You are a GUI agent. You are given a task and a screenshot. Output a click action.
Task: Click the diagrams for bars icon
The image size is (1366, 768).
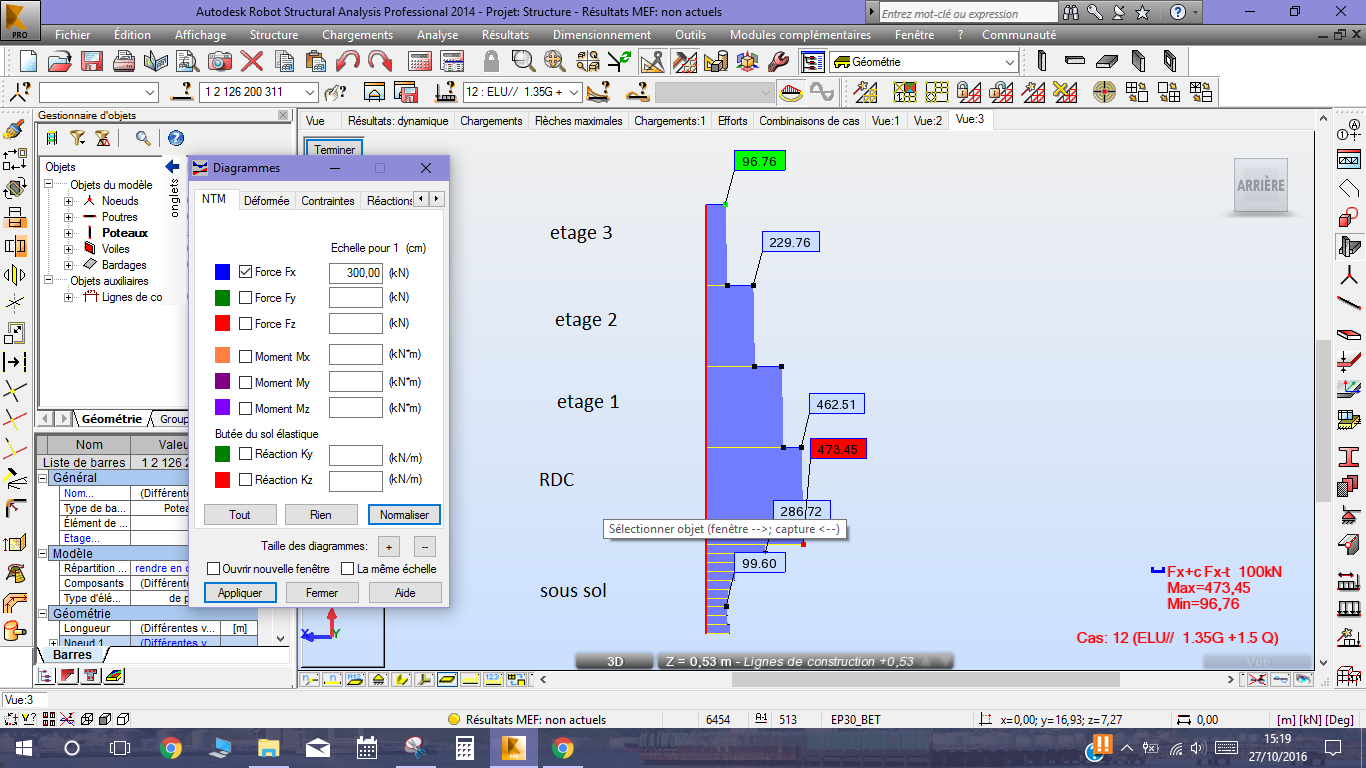point(791,93)
